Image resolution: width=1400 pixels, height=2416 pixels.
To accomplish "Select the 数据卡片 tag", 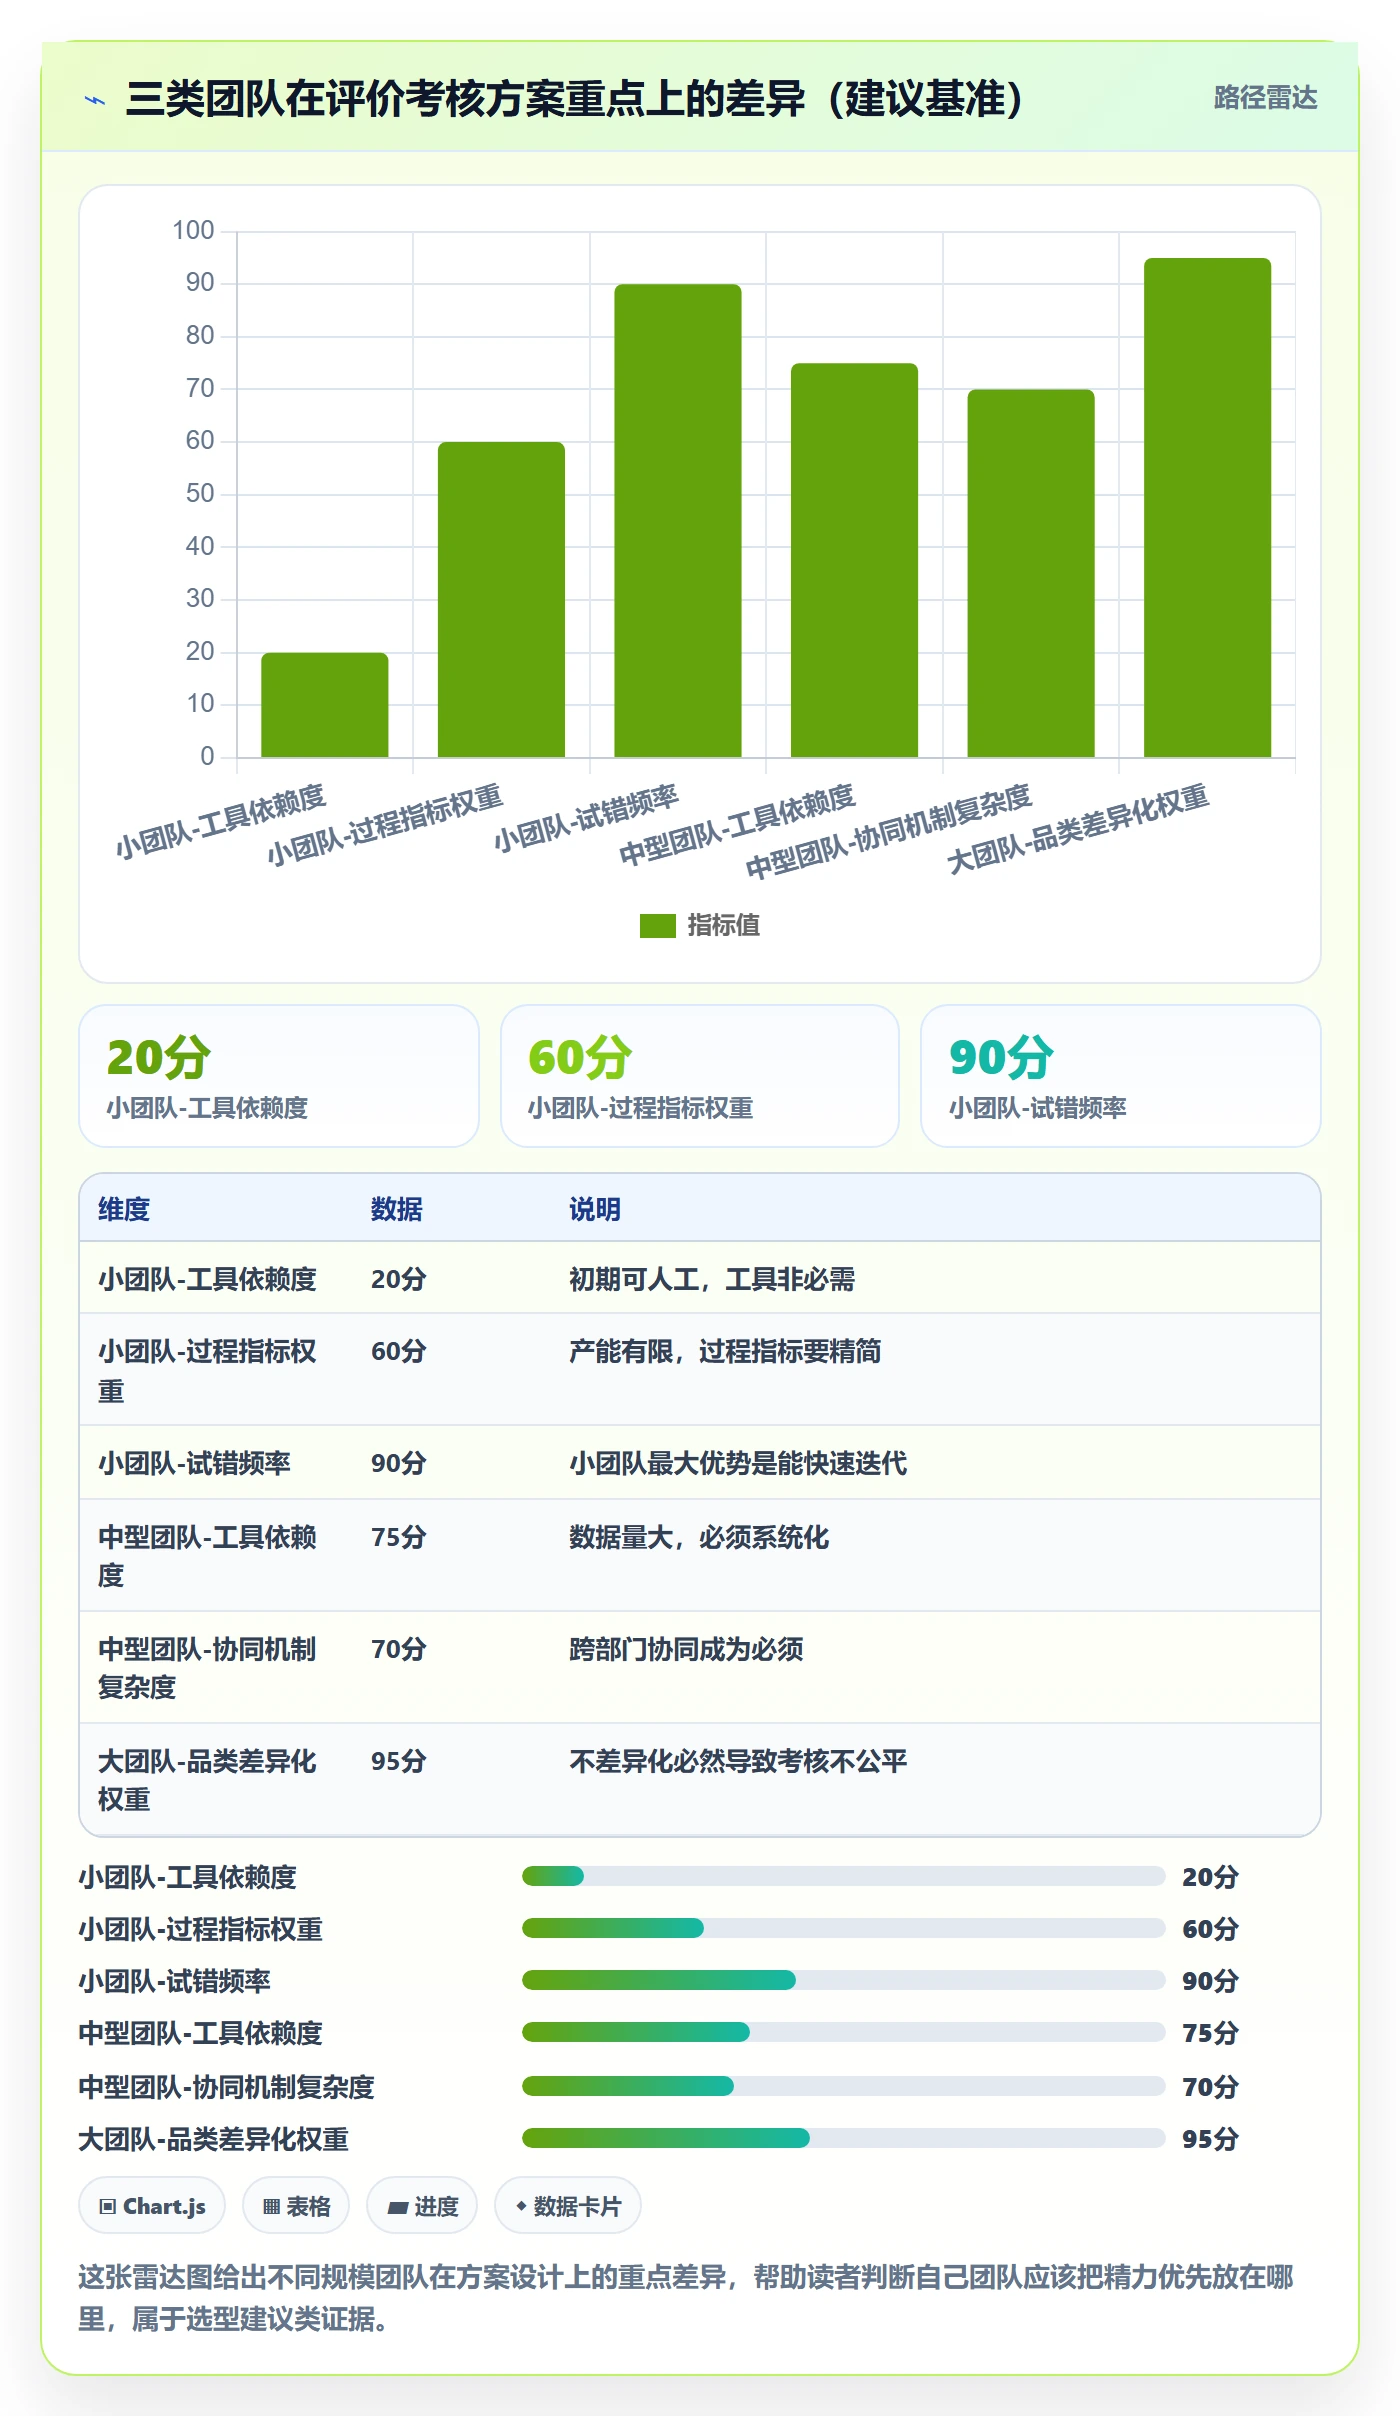I will click(x=568, y=2205).
